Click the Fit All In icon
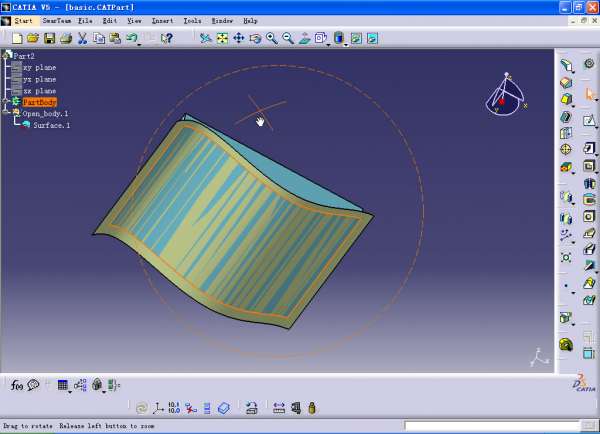600x434 pixels. [222, 38]
